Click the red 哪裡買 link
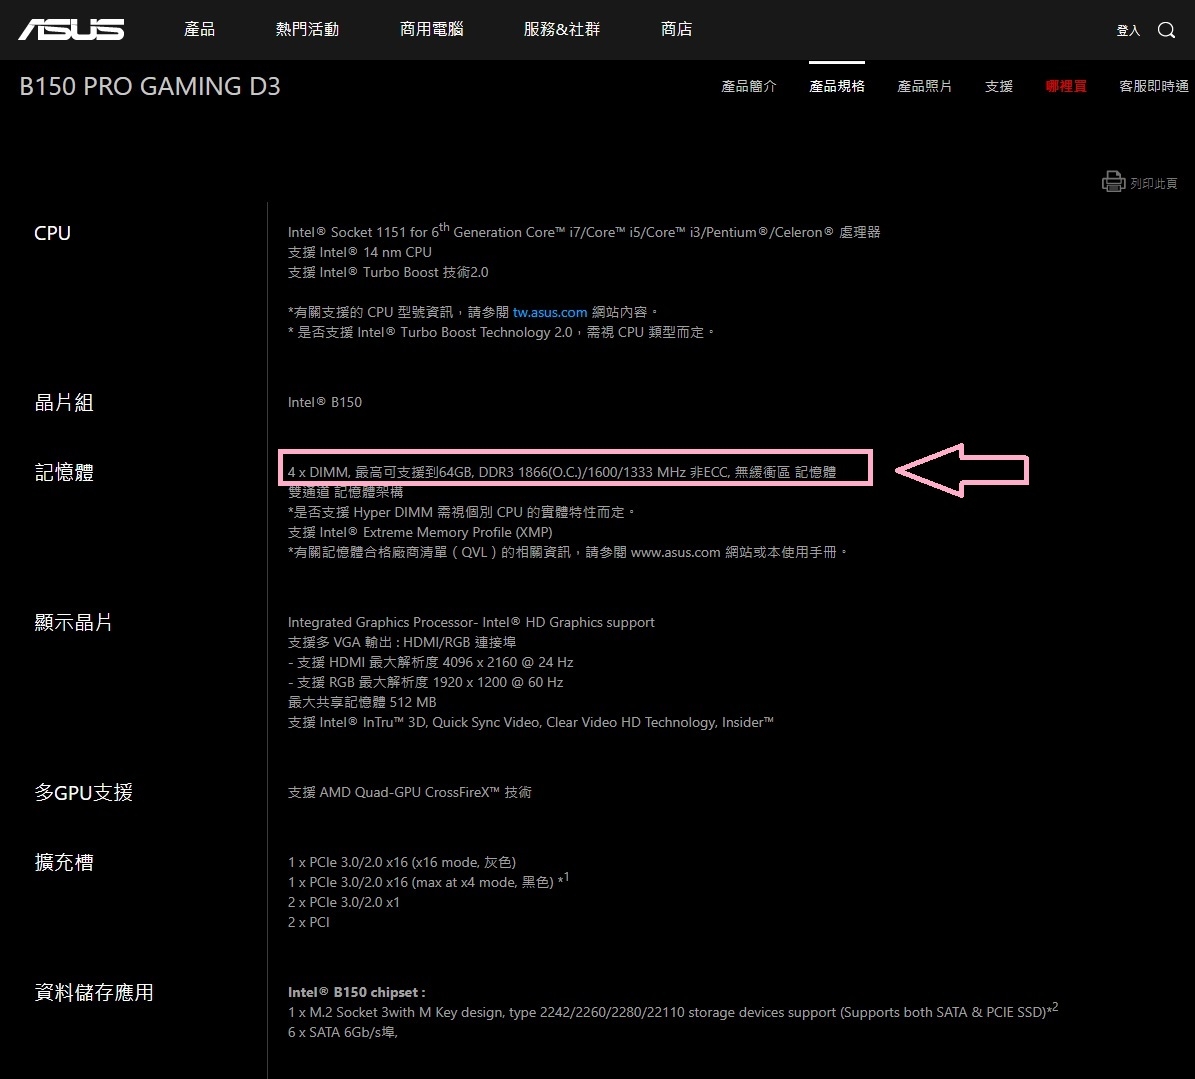The height and width of the screenshot is (1079, 1195). click(1065, 86)
